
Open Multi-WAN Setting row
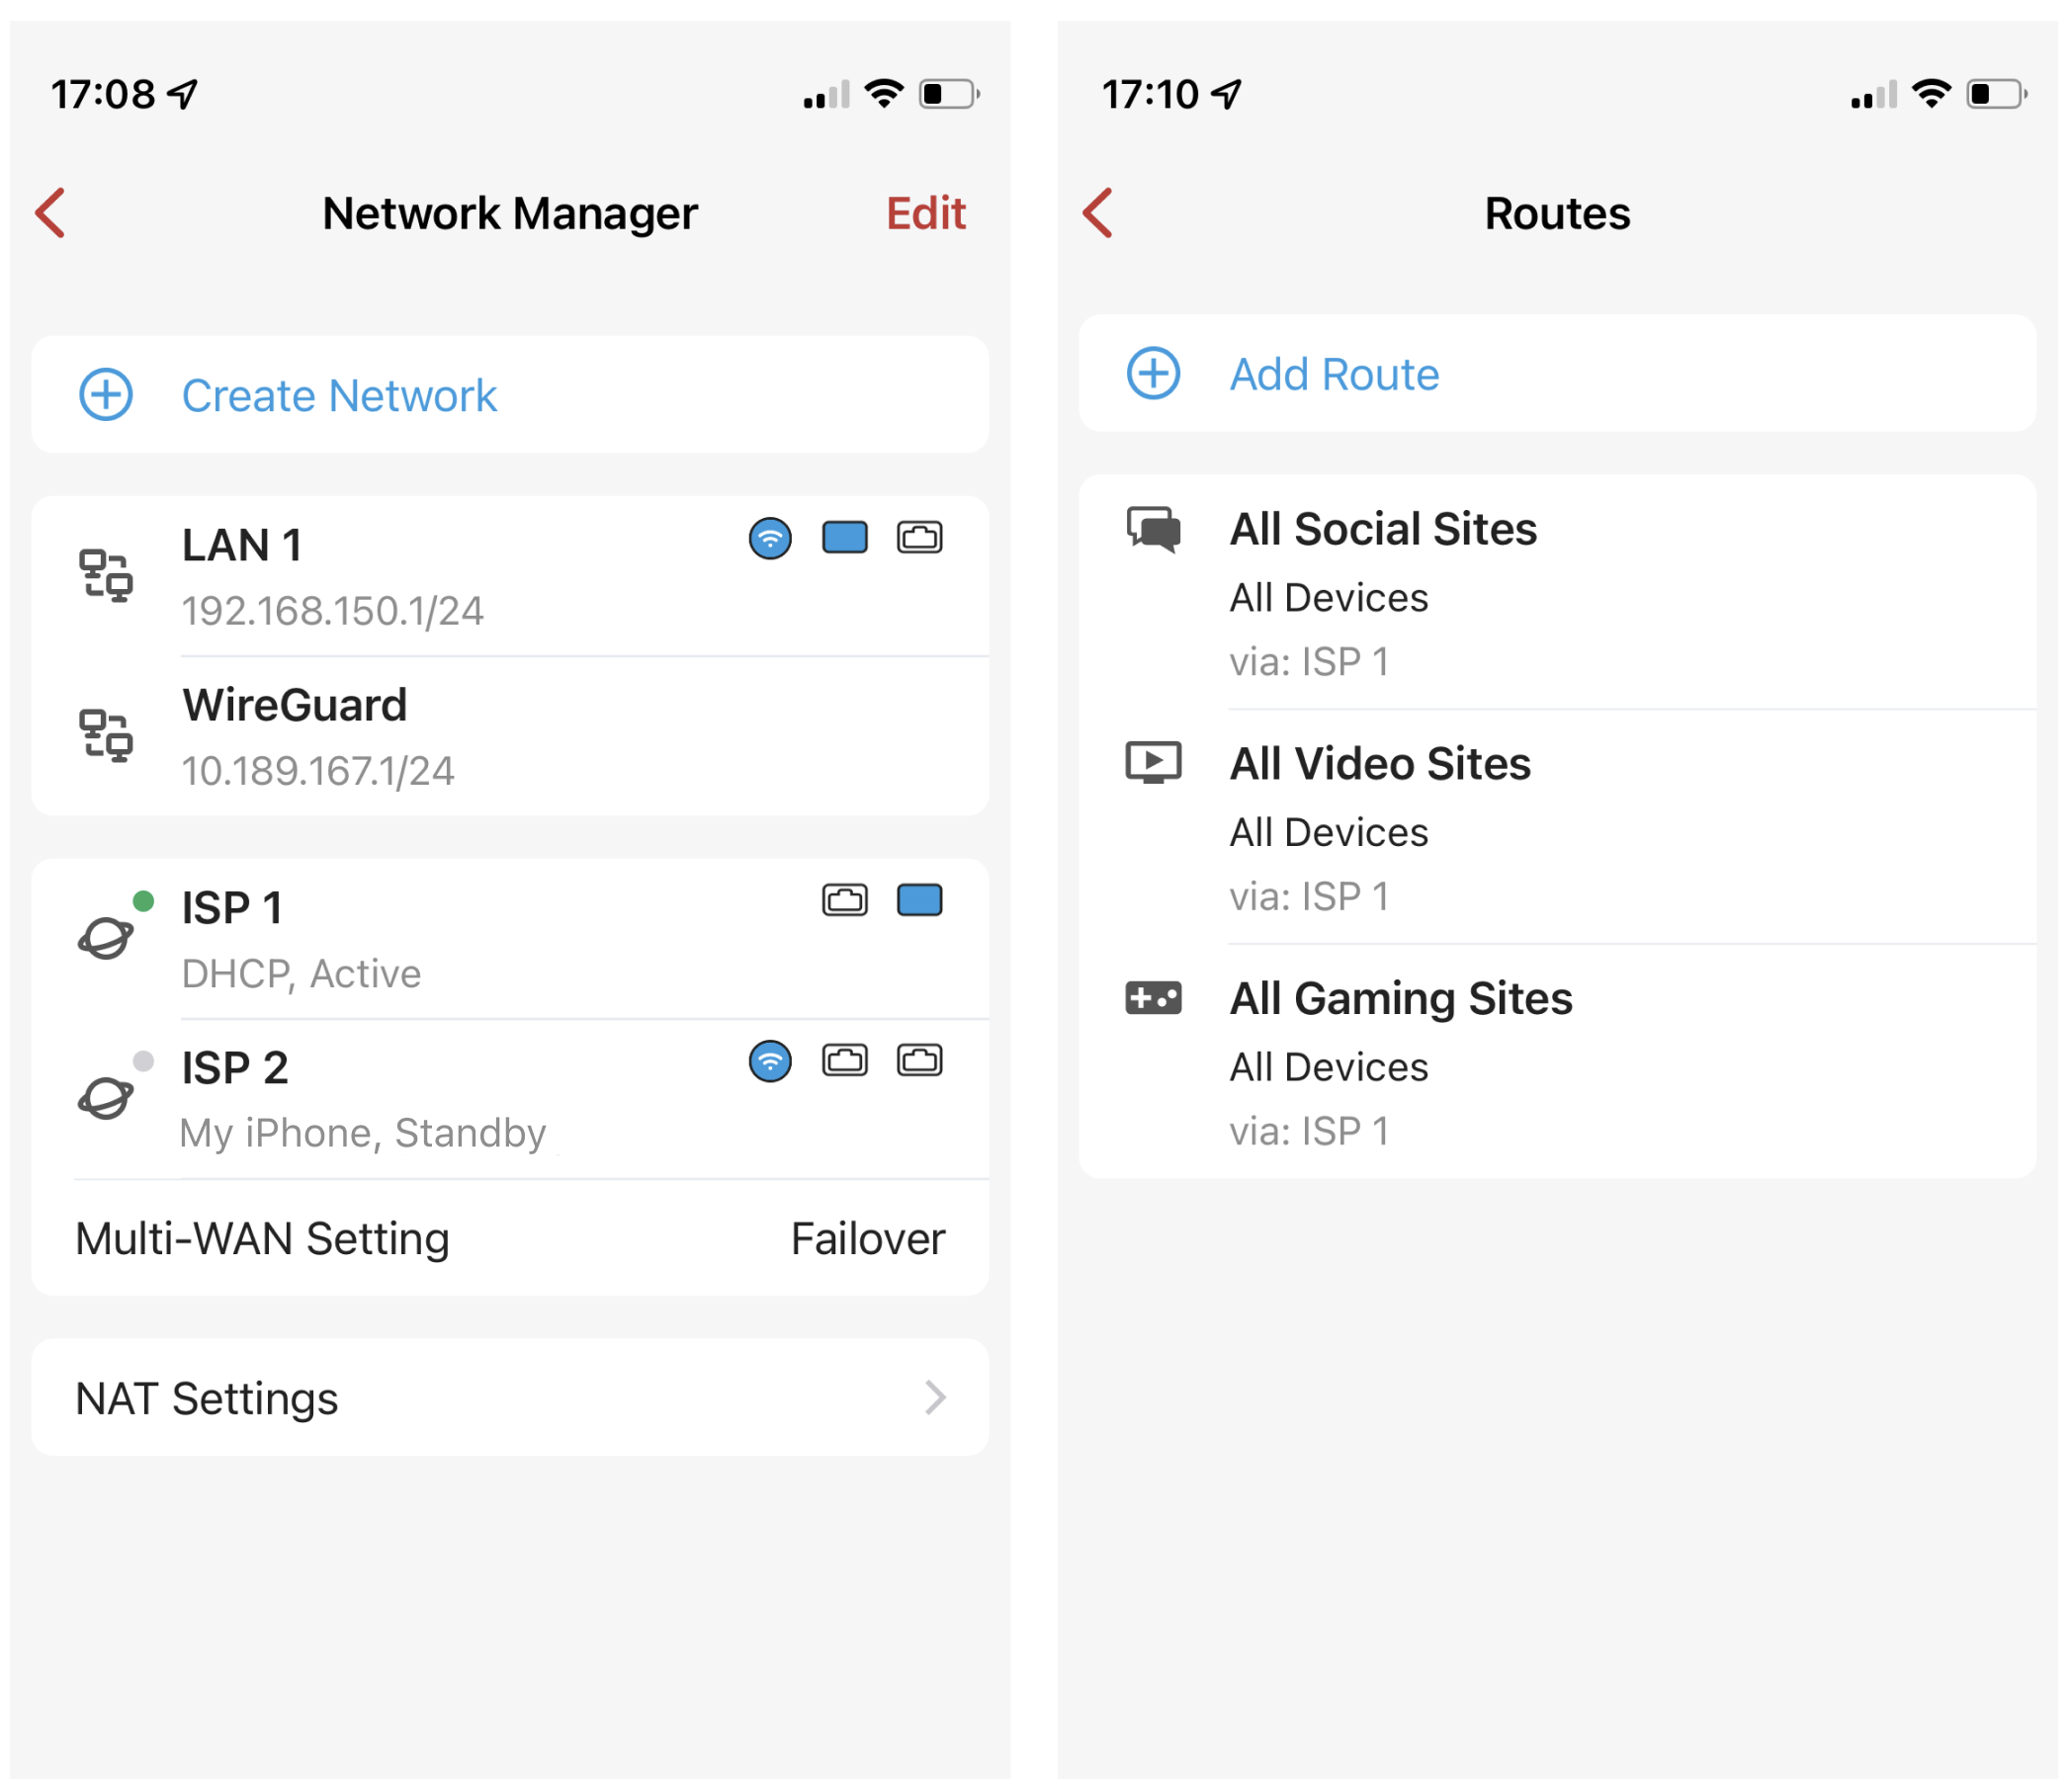pos(510,1238)
